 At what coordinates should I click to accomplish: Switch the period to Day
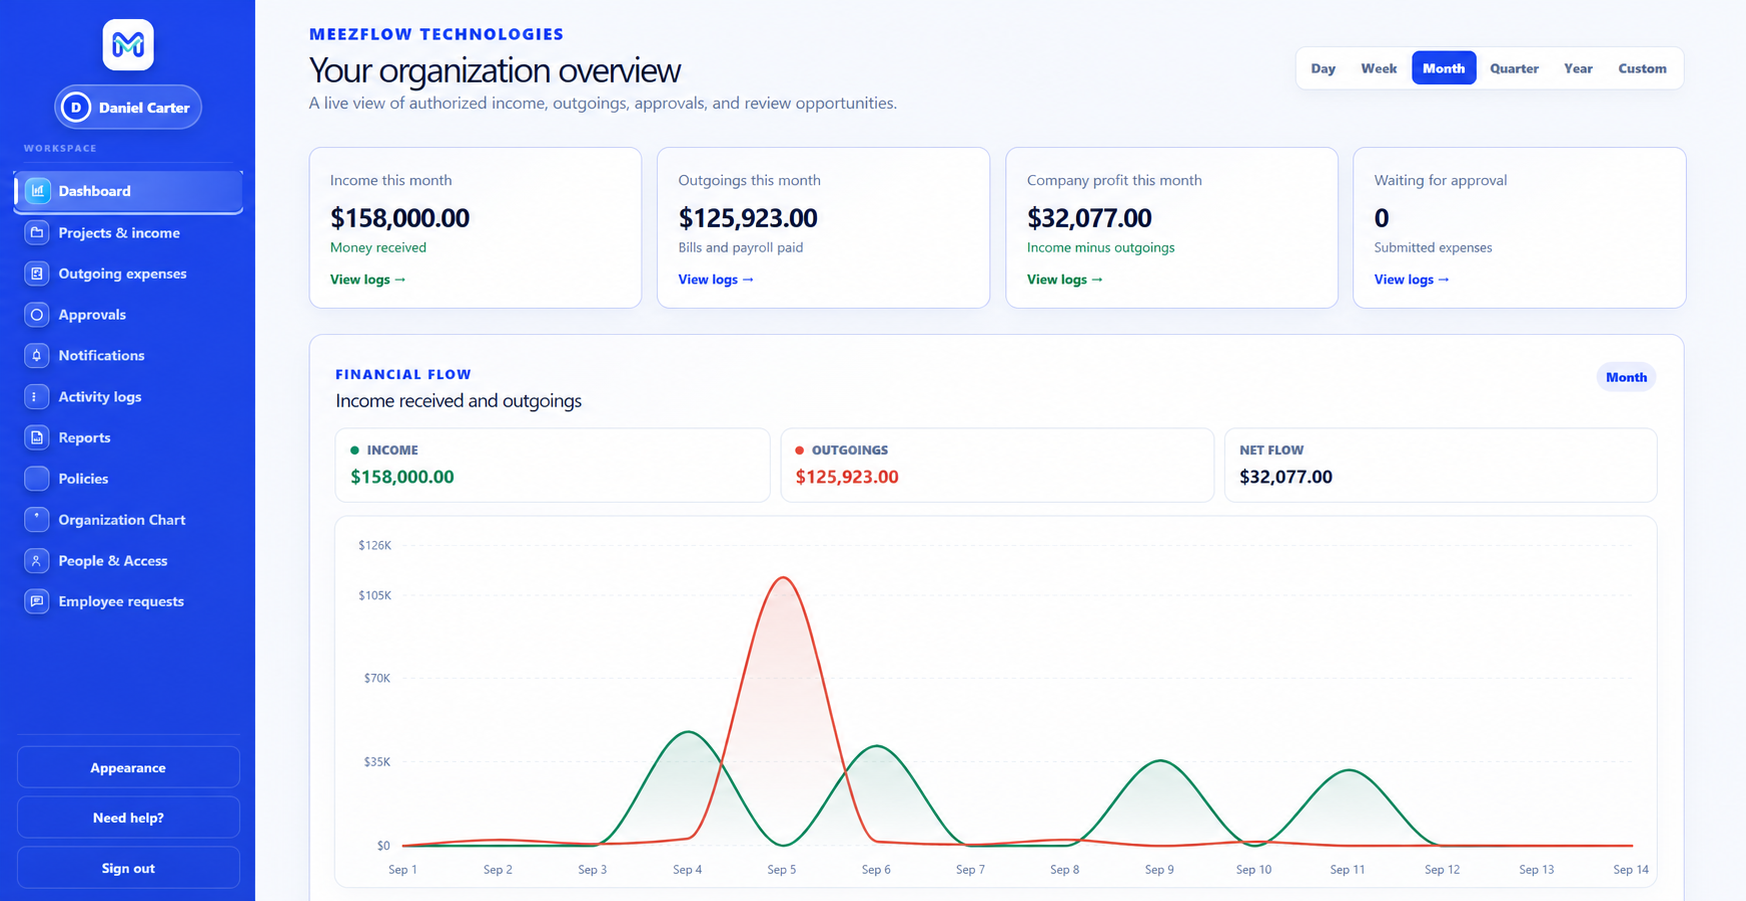tap(1323, 68)
